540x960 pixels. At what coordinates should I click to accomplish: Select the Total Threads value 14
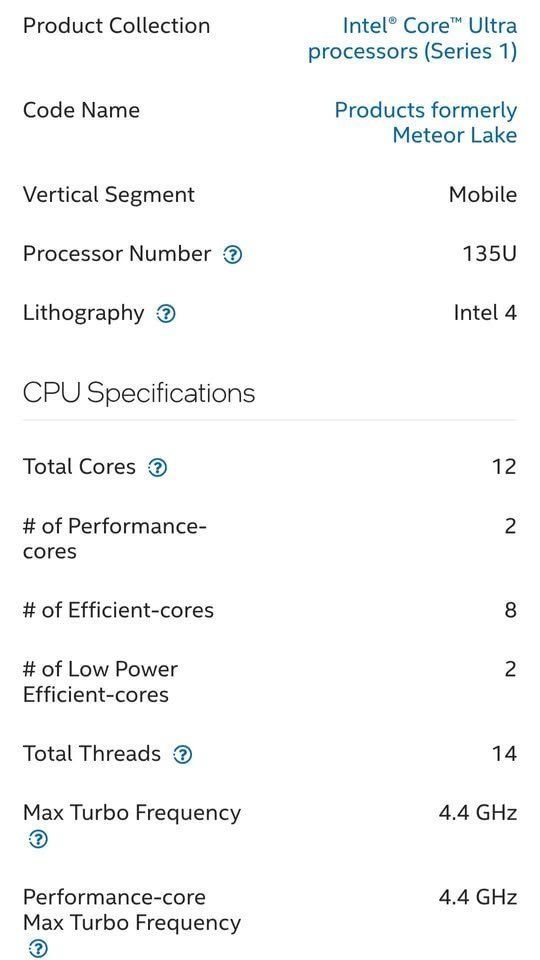(x=504, y=753)
